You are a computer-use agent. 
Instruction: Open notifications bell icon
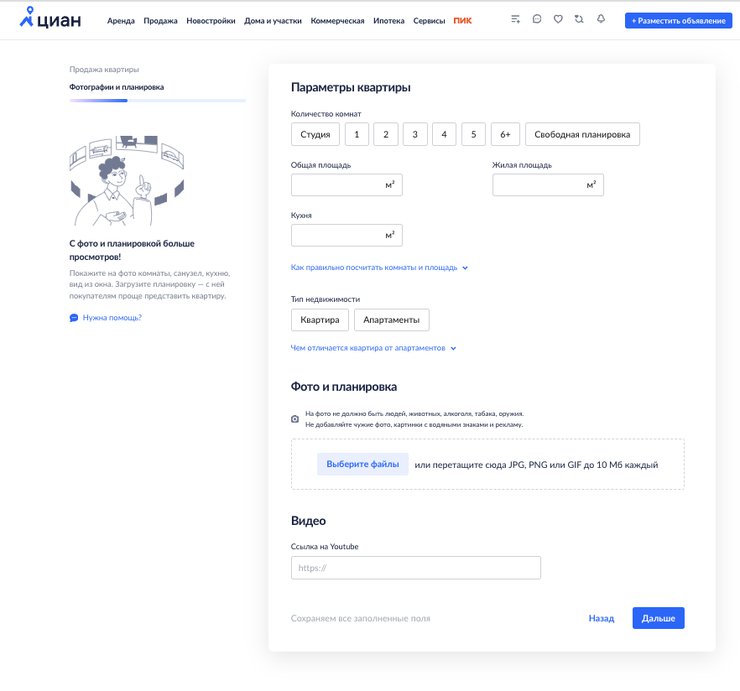pyautogui.click(x=601, y=19)
